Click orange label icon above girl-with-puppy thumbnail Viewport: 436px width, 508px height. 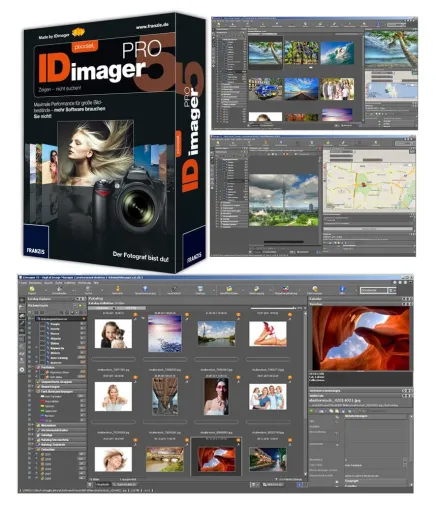[x=135, y=315]
